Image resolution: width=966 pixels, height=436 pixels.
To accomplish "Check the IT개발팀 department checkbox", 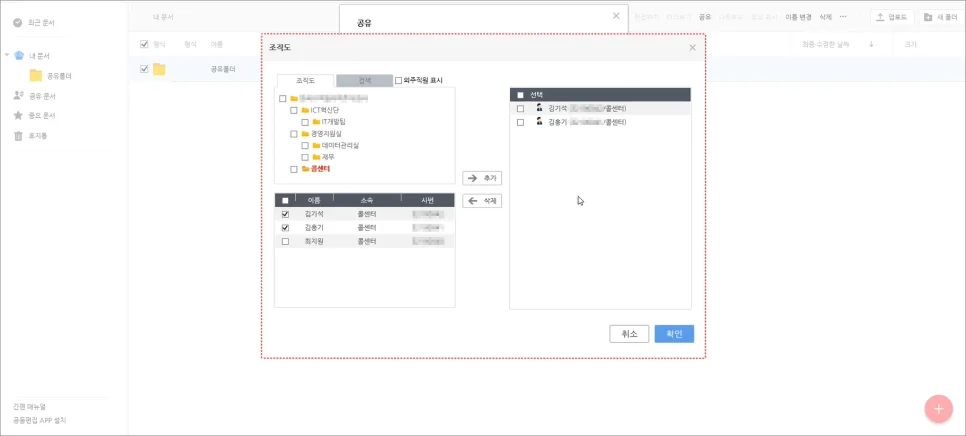I will 305,122.
